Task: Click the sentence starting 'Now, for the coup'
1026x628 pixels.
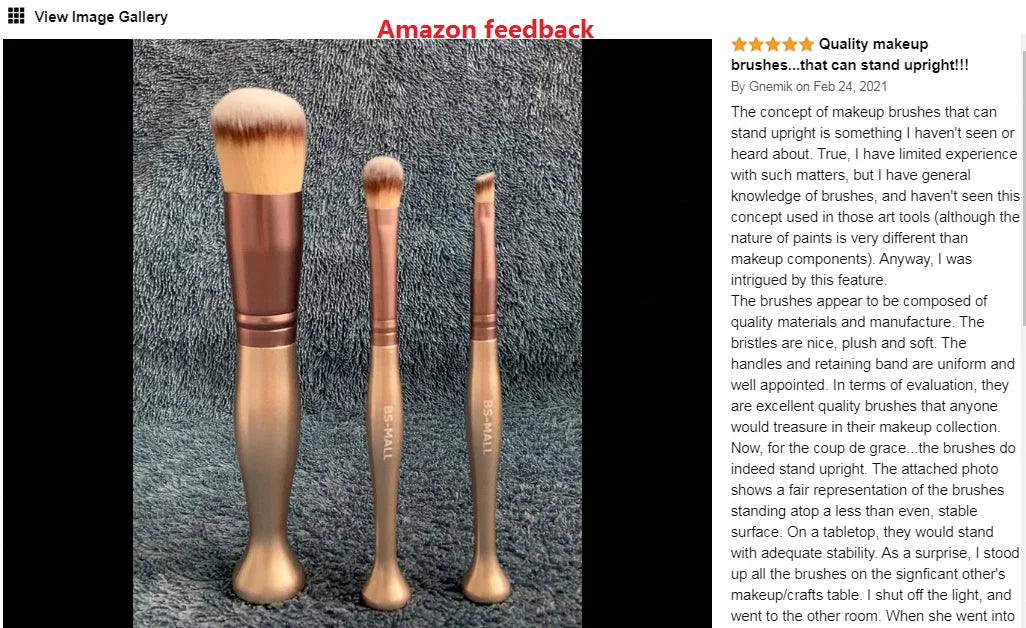Action: point(873,459)
